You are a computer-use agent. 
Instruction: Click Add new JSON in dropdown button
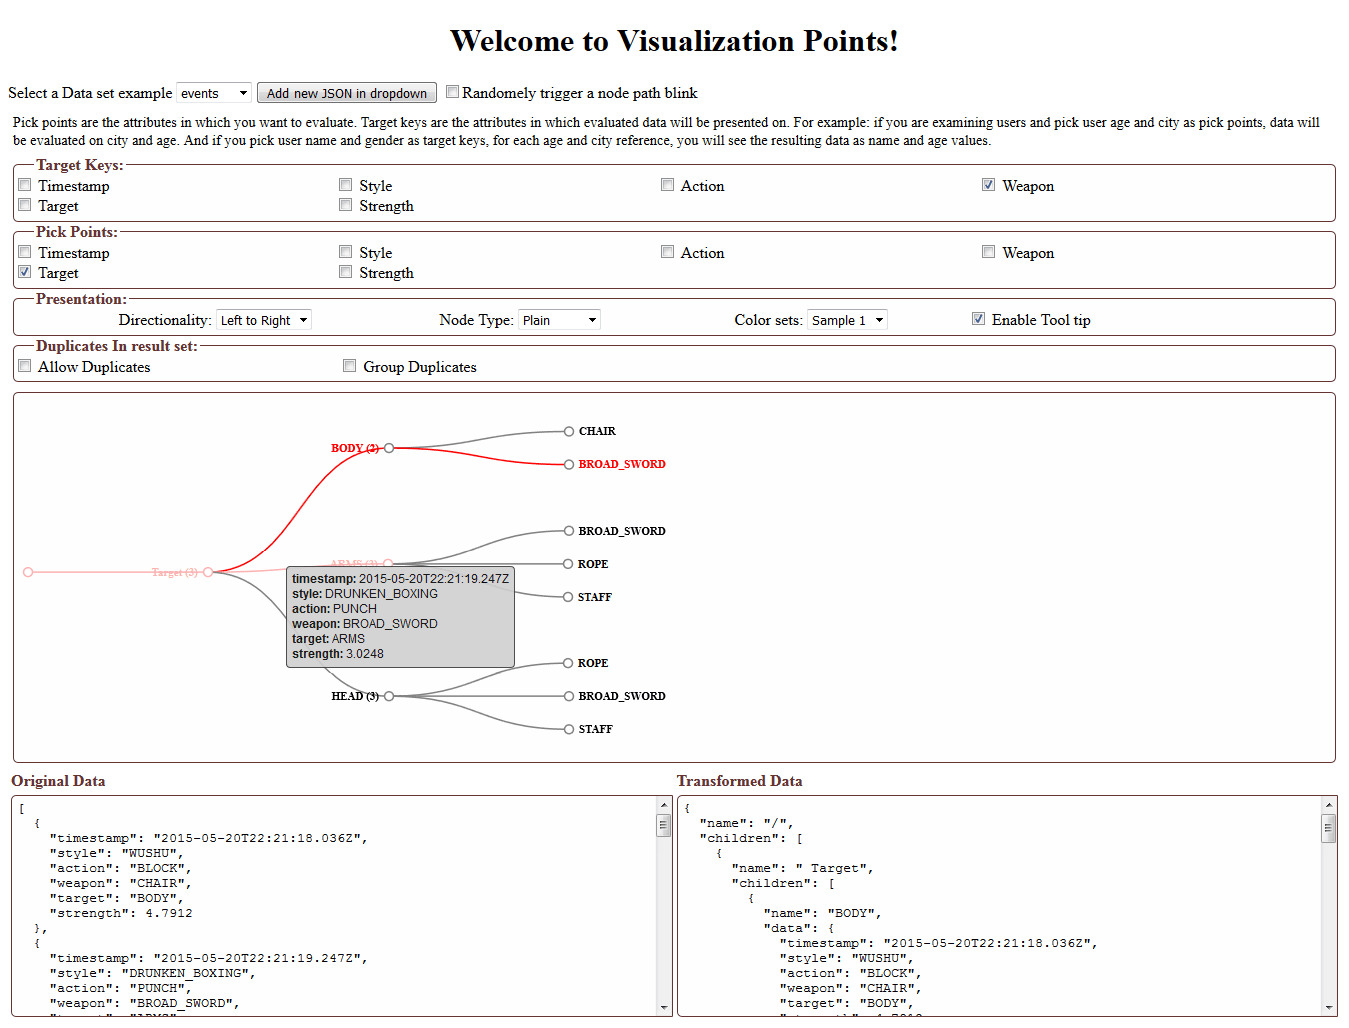347,93
